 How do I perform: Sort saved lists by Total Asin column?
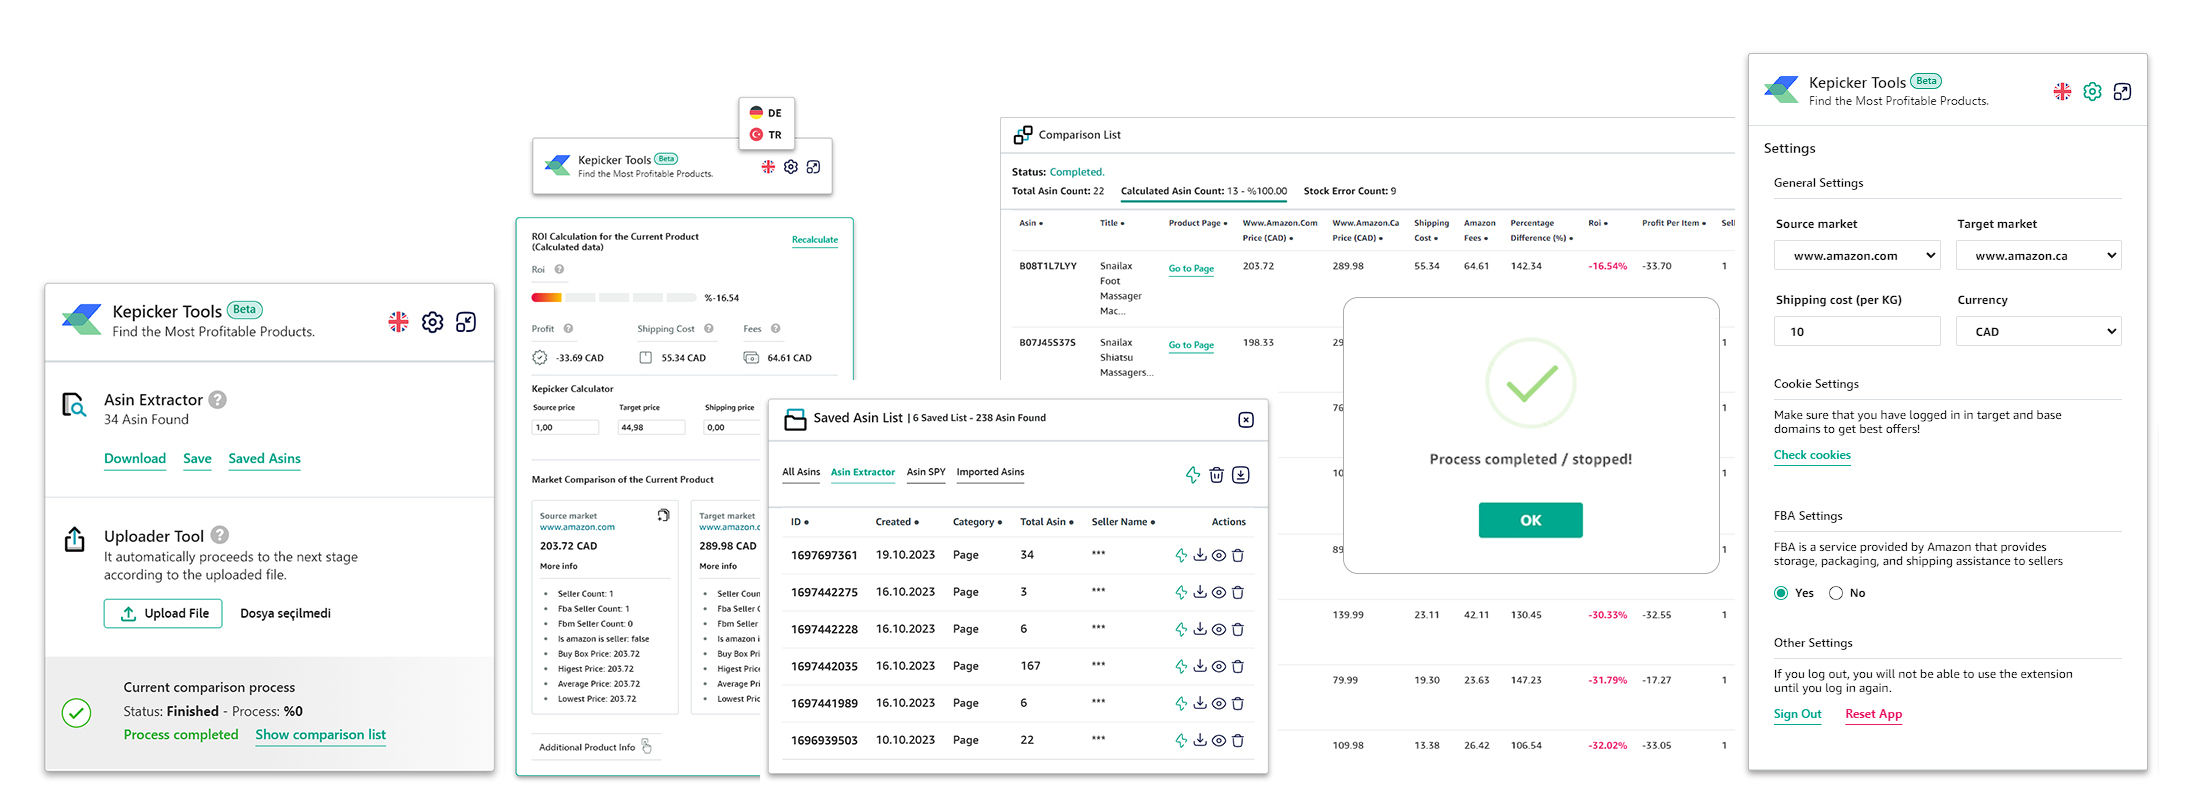coord(1047,522)
